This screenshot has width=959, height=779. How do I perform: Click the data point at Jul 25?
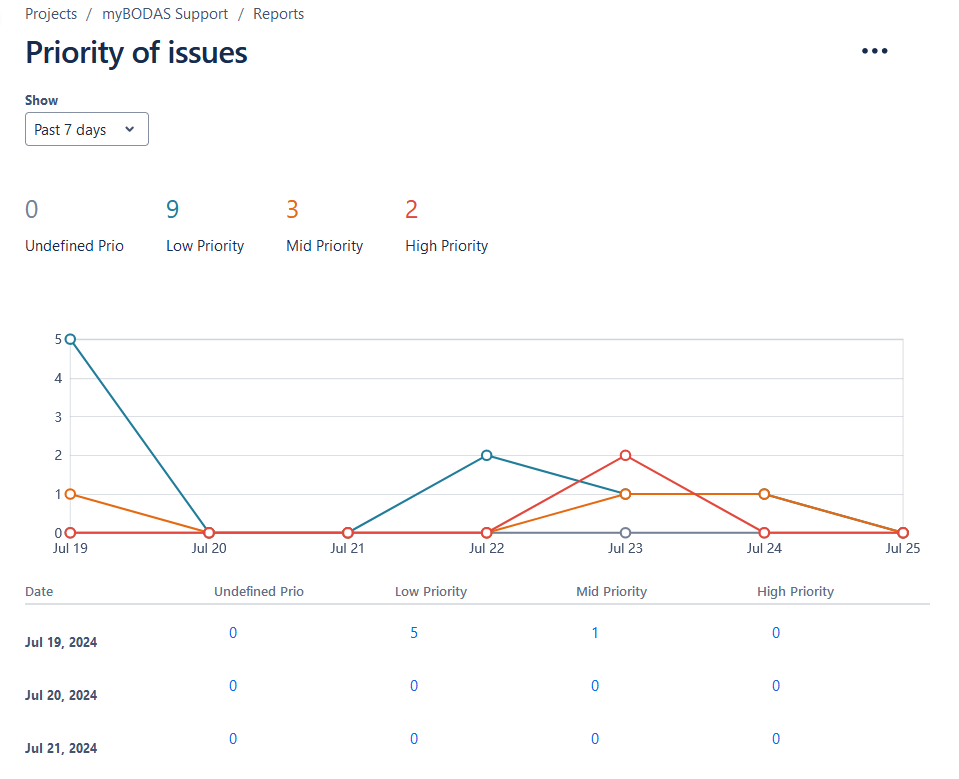click(x=903, y=533)
